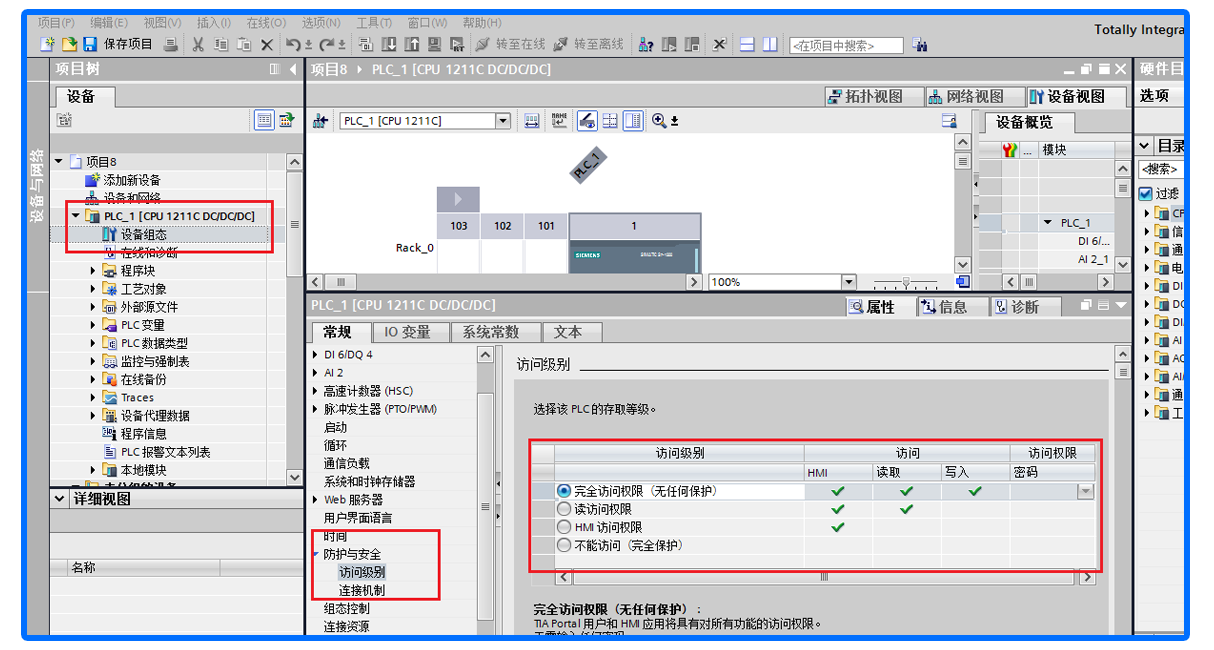The width and height of the screenshot is (1214, 650).
Task: Click the Delete X icon in toolbar
Action: click(267, 44)
